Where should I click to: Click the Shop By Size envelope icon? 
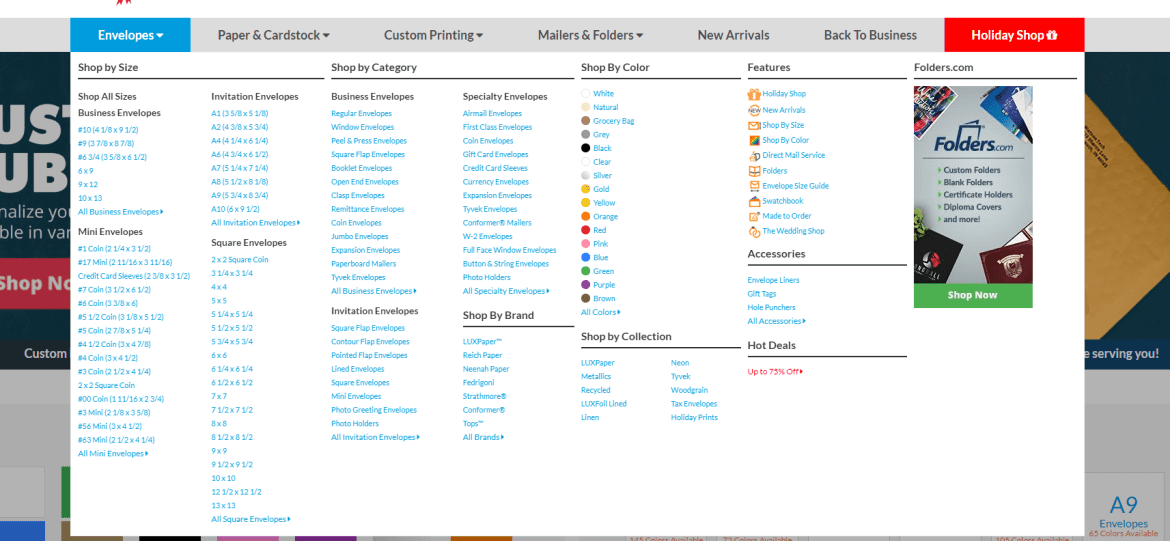(754, 126)
